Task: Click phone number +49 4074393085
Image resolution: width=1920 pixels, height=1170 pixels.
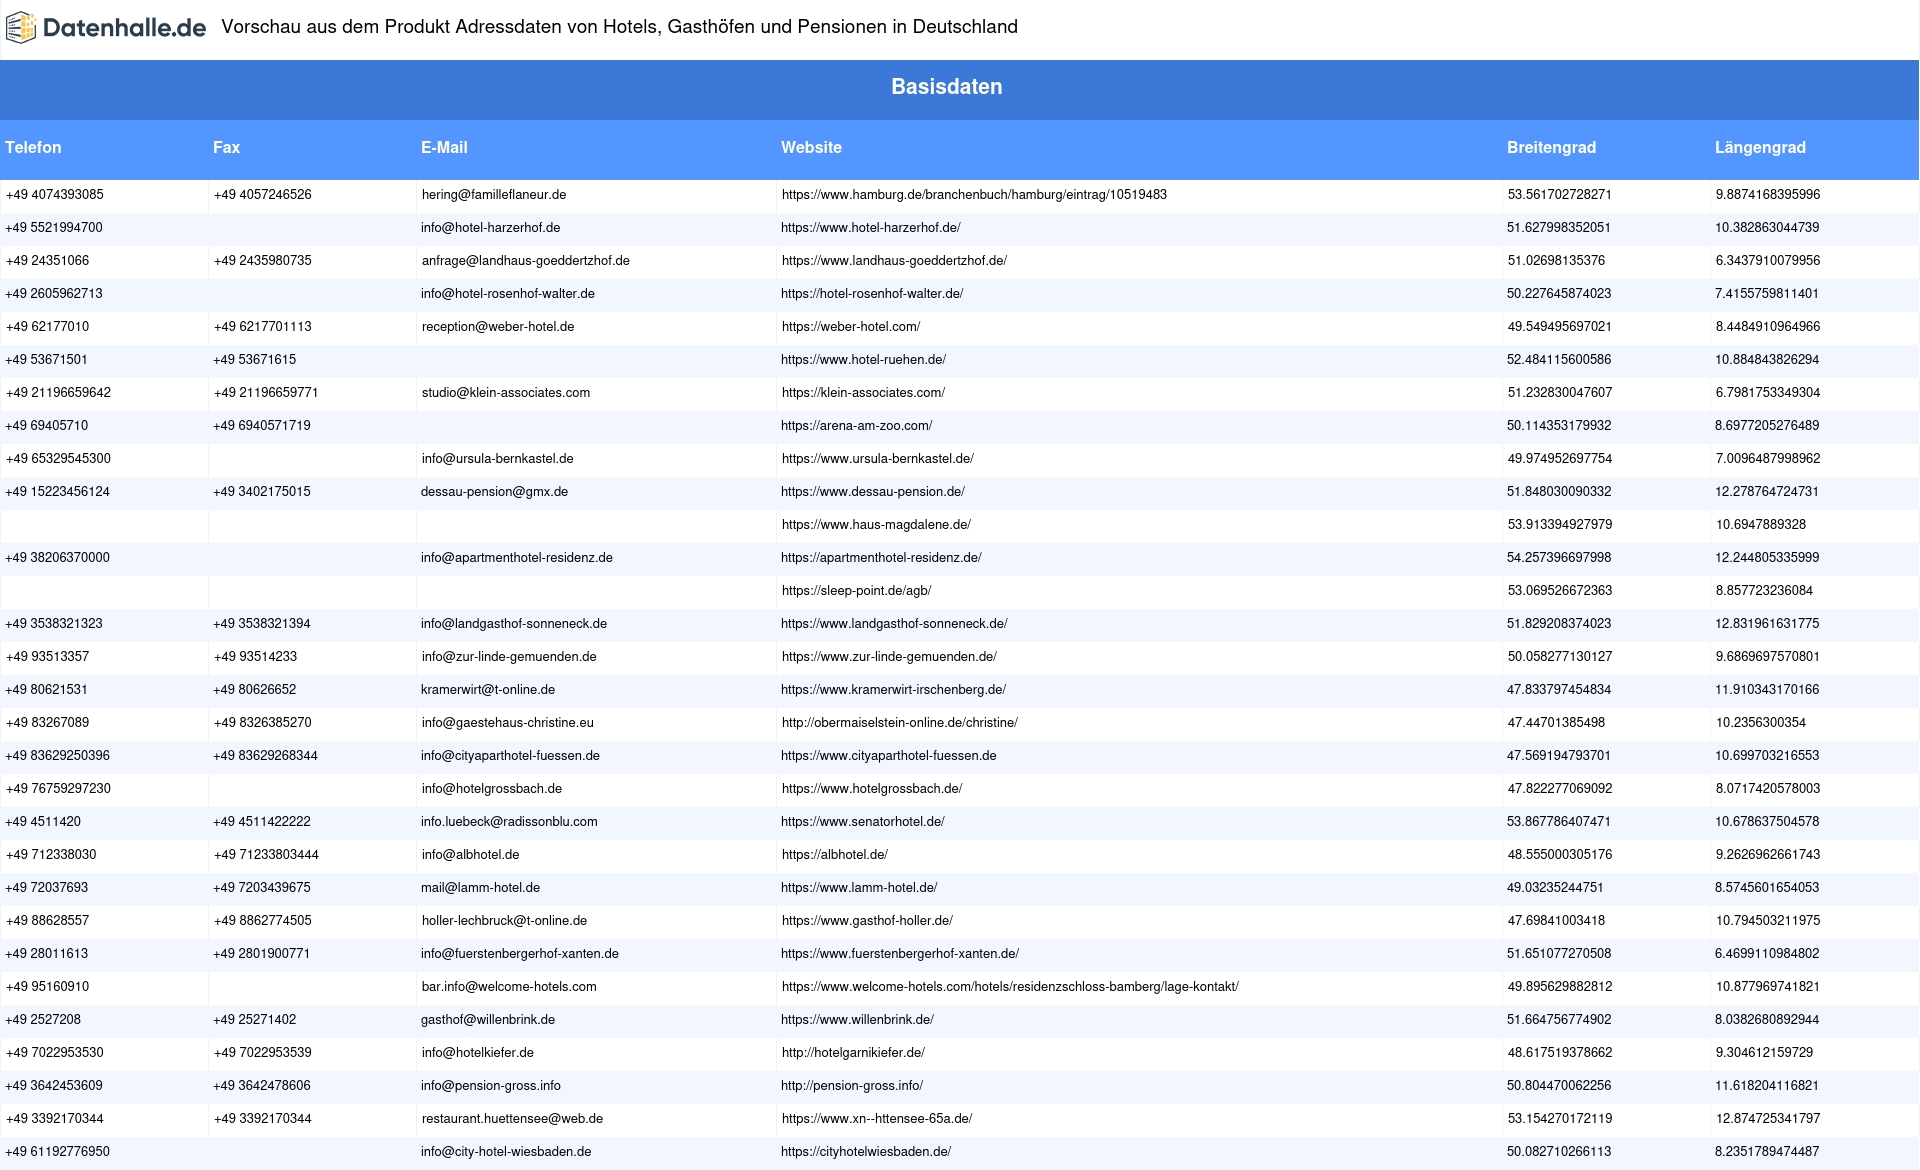Action: (55, 195)
